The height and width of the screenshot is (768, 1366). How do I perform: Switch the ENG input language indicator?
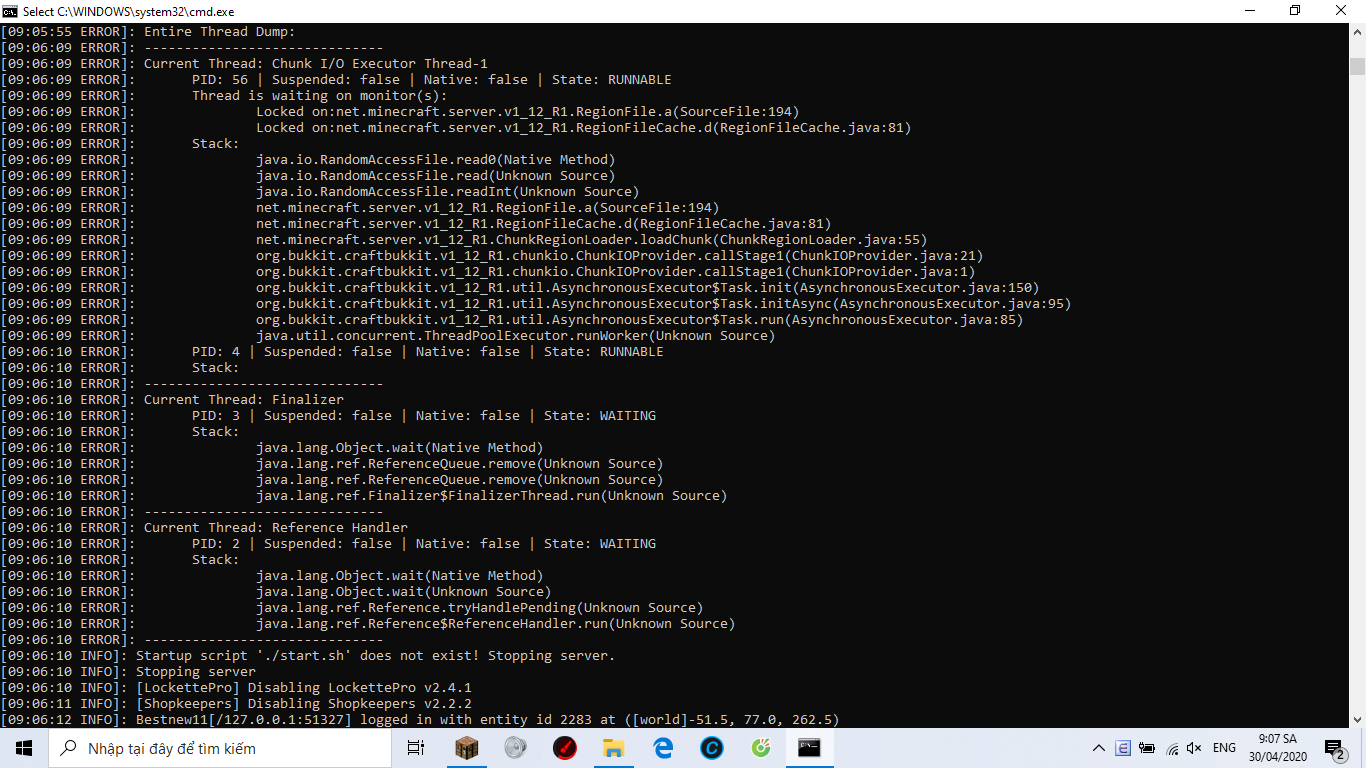tap(1224, 748)
